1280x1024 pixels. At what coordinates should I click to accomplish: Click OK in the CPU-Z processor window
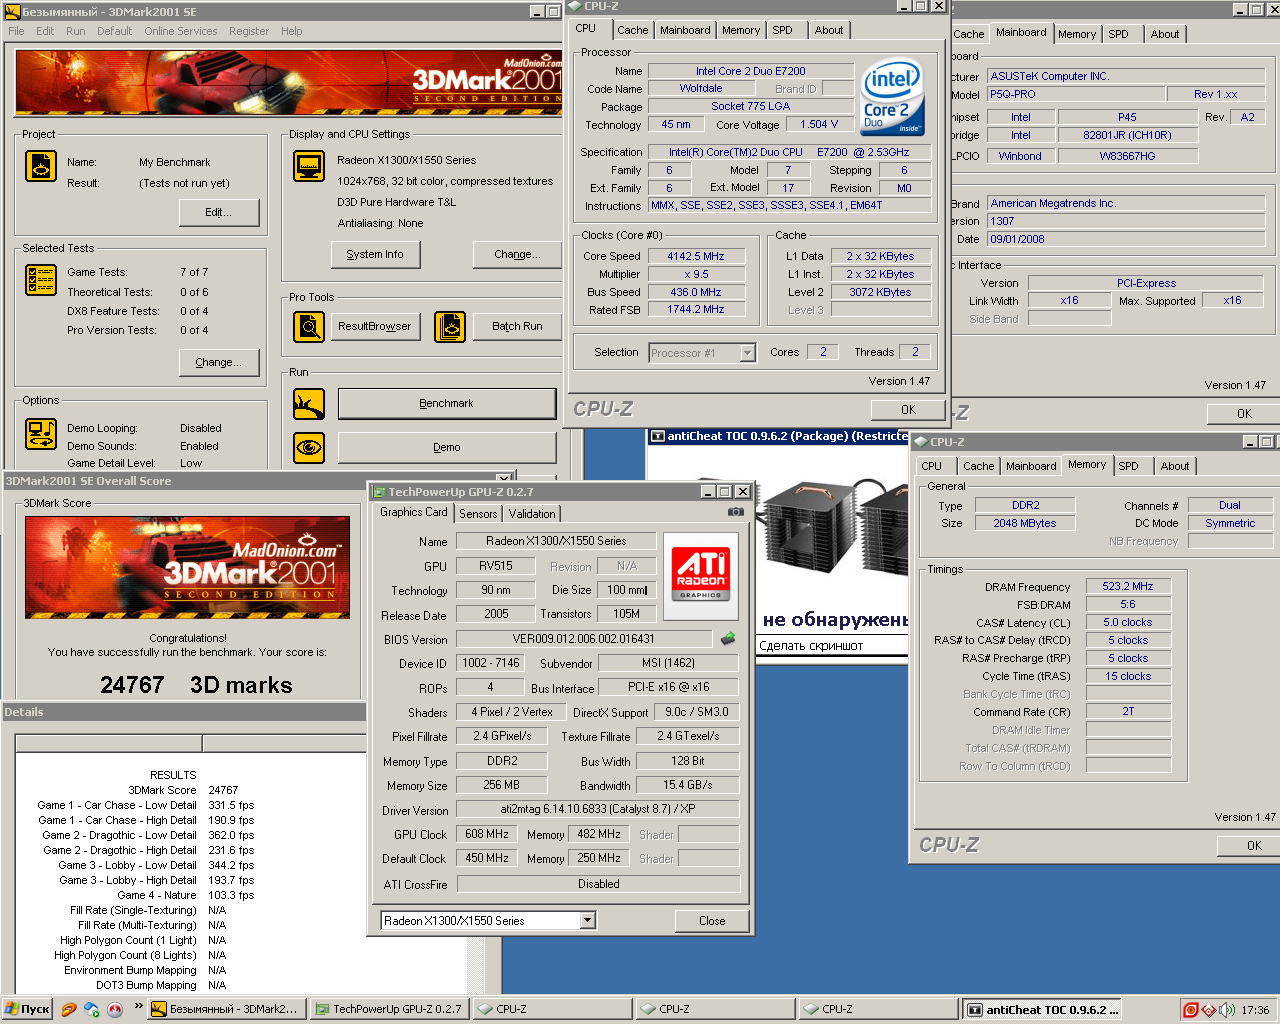click(908, 409)
